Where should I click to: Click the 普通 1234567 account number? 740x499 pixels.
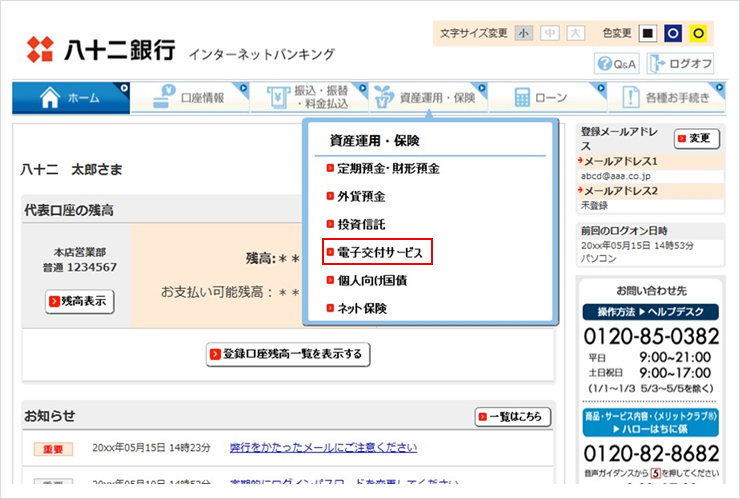[80, 267]
